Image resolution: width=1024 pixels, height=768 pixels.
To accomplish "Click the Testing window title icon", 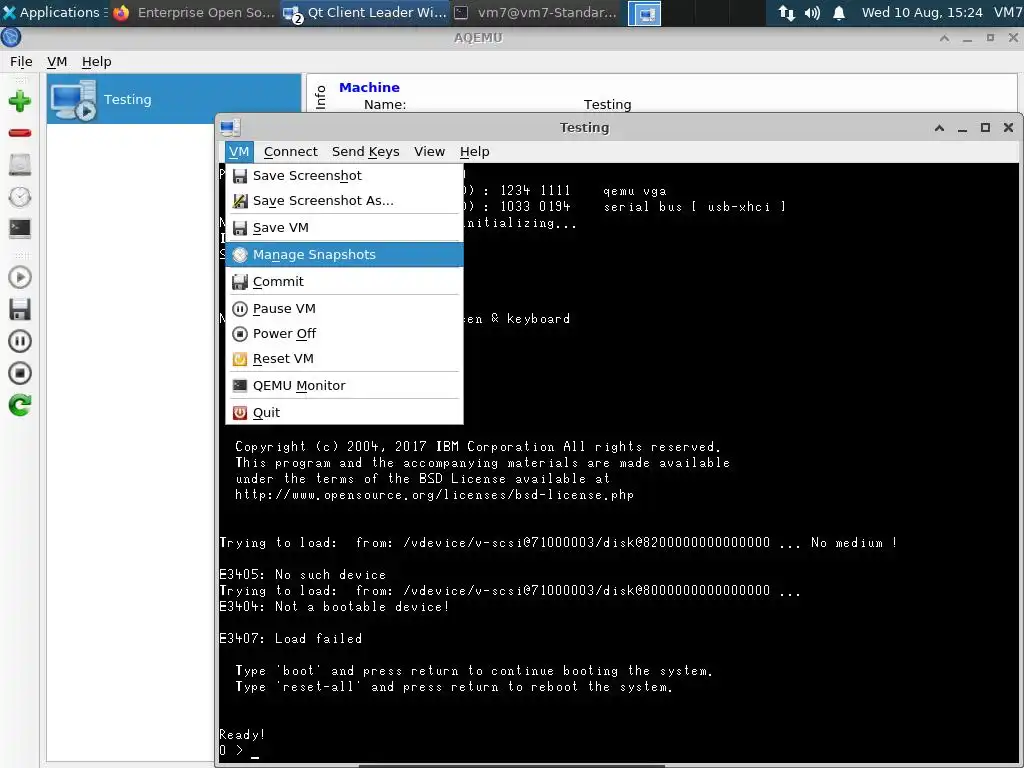I will [x=230, y=127].
